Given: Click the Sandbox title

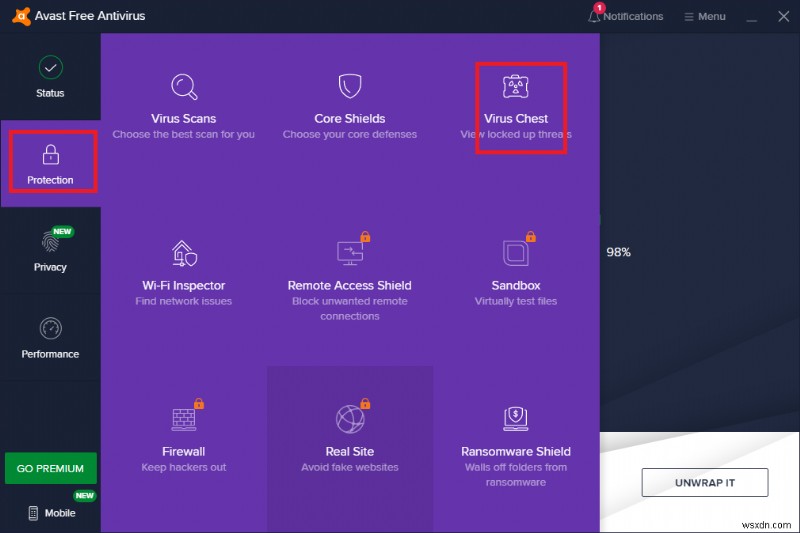Looking at the screenshot, I should 516,286.
